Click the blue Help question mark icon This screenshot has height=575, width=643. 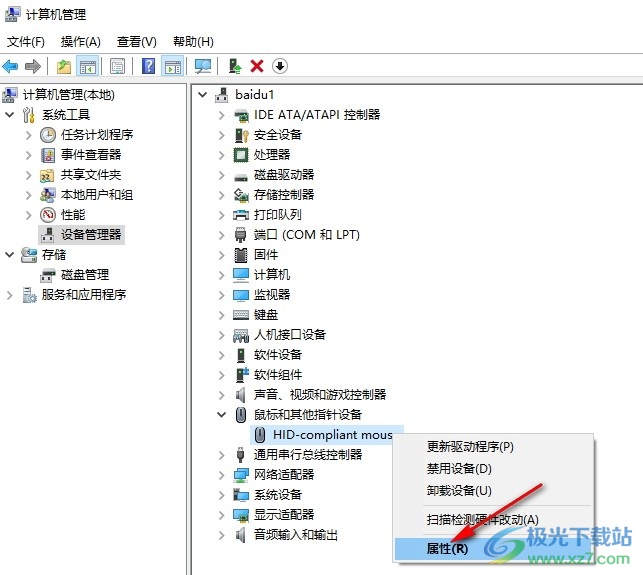148,66
